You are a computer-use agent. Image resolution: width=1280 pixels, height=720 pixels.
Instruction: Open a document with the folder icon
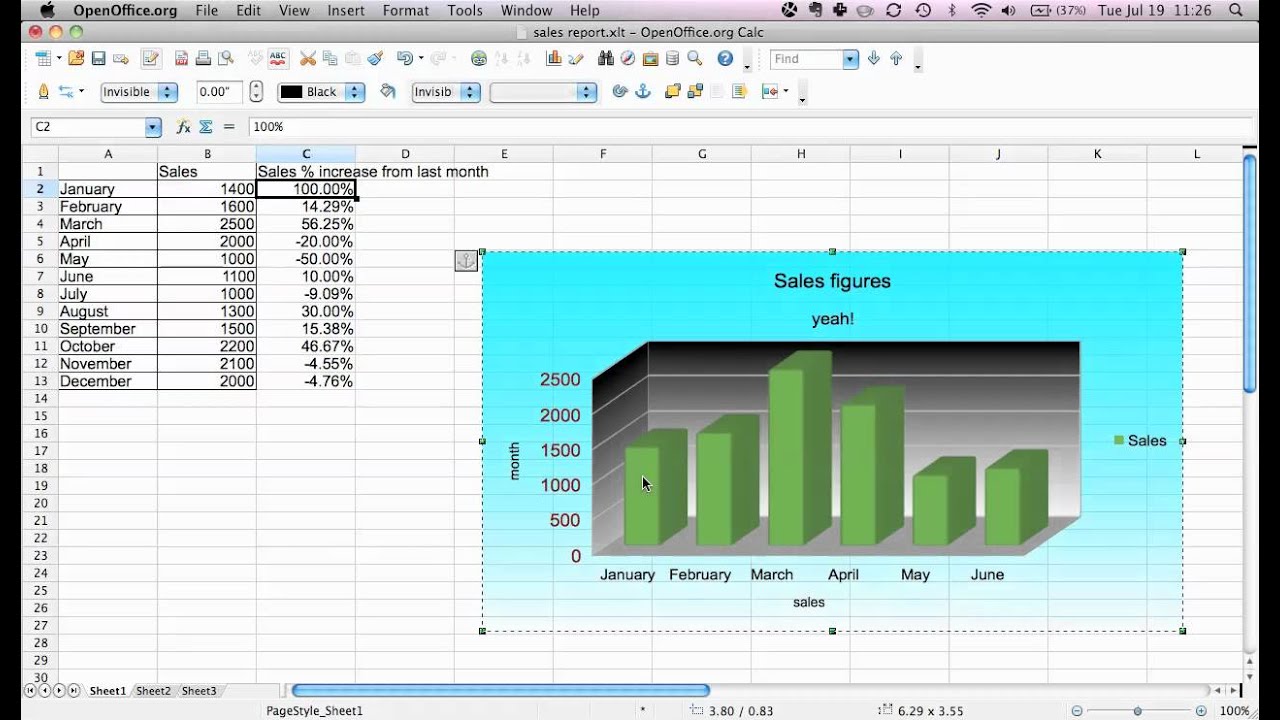(76, 59)
